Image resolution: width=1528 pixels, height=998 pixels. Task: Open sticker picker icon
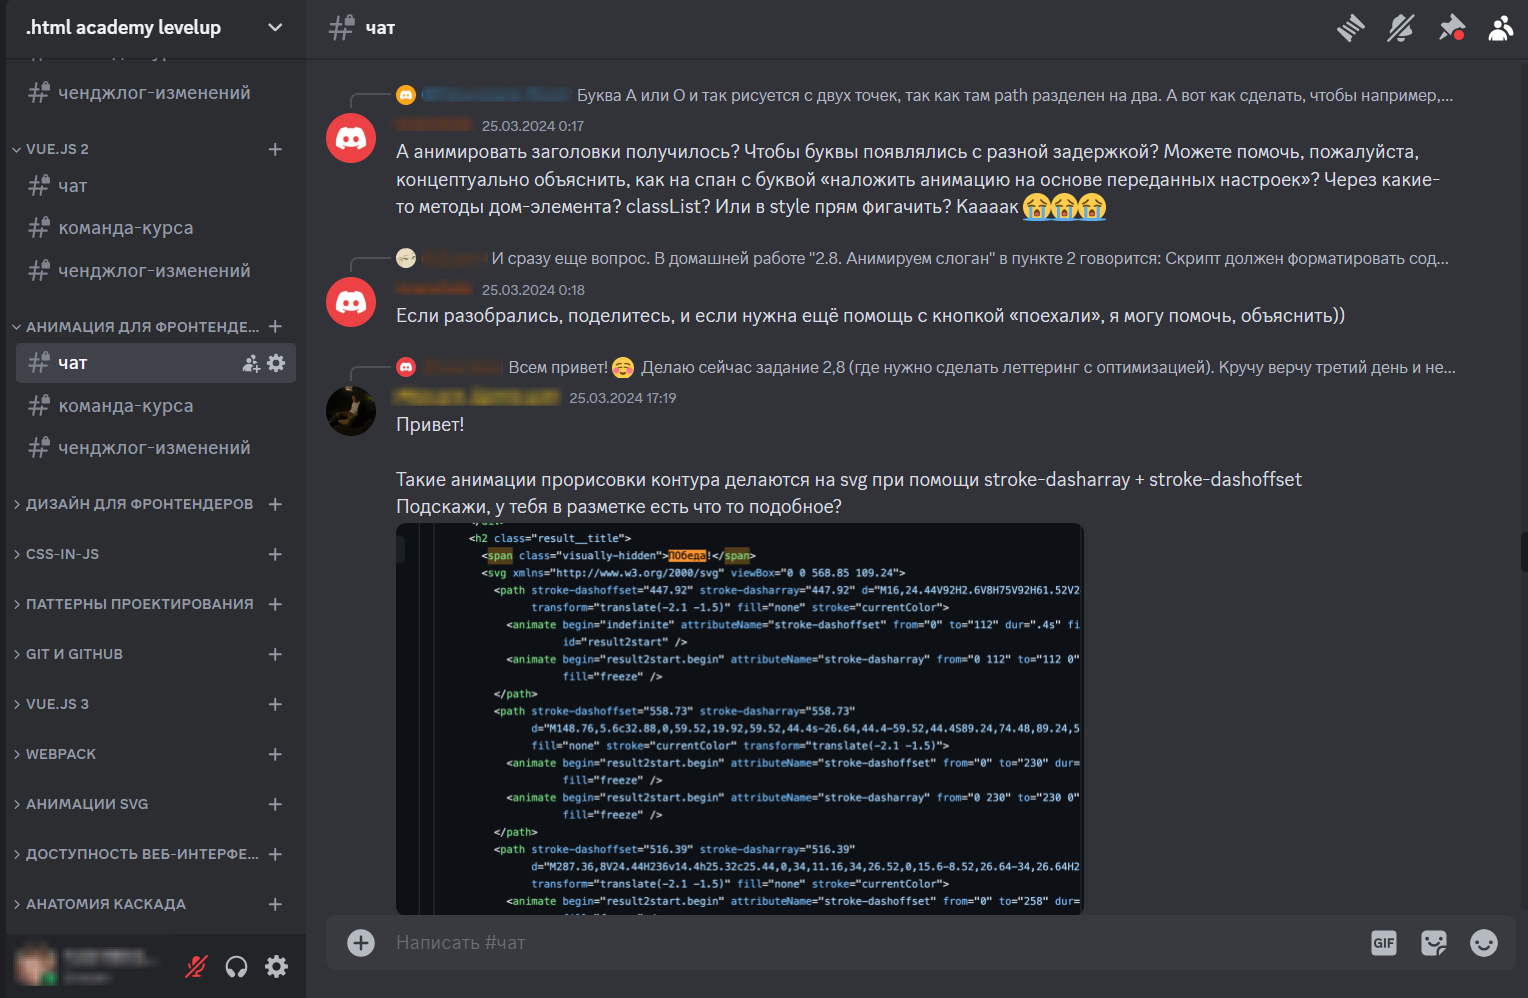tap(1434, 942)
